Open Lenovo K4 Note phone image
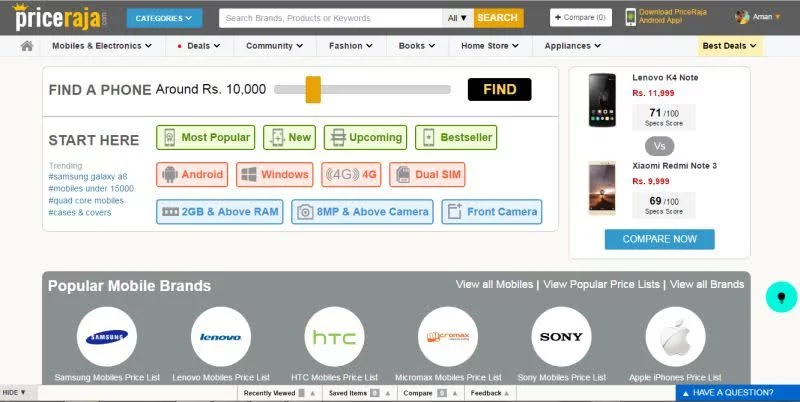800x402 pixels. 602,100
